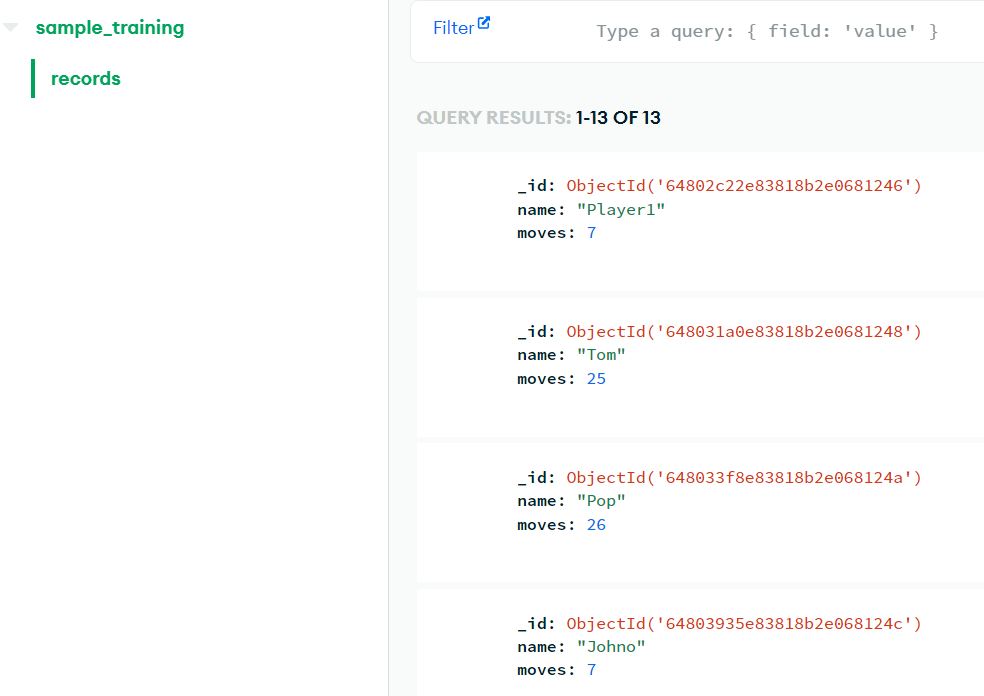Focus the query filter input field
This screenshot has width=984, height=696.
point(767,31)
